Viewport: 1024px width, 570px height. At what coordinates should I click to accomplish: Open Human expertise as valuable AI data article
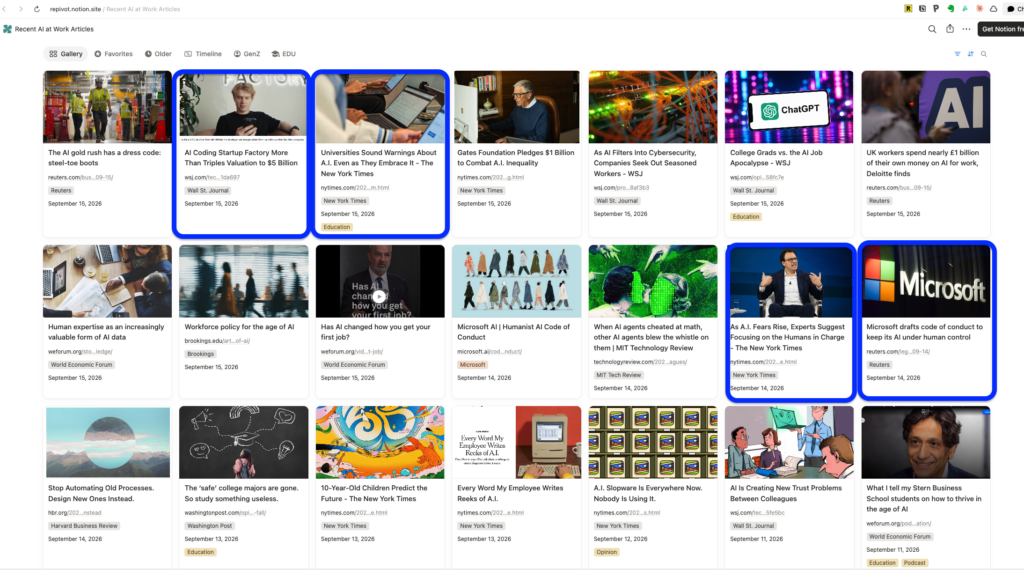(x=107, y=321)
